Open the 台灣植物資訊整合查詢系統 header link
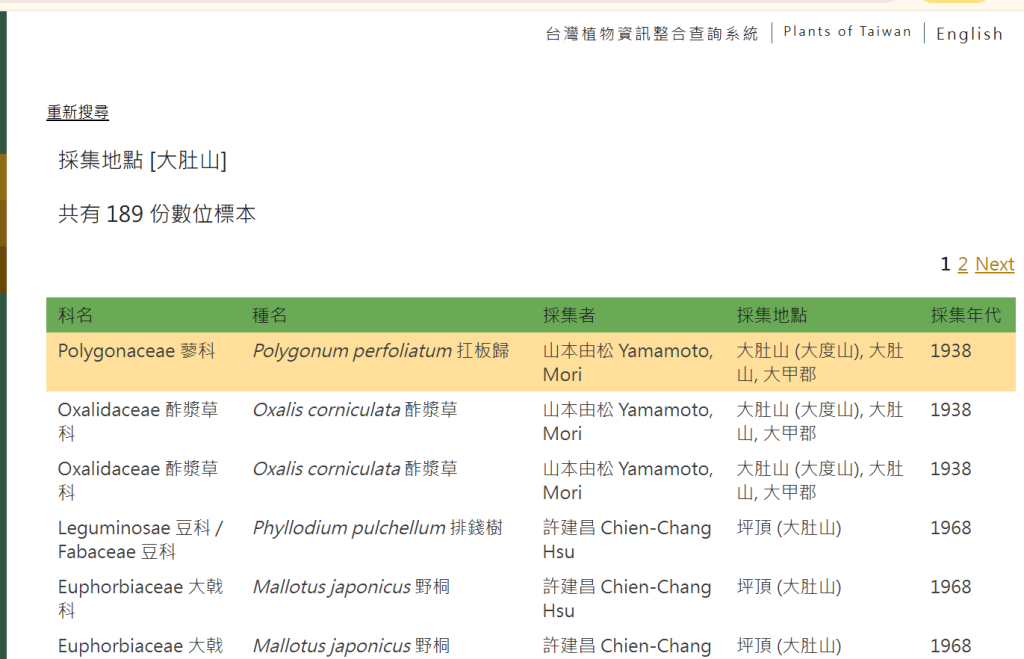1024x659 pixels. coord(652,34)
